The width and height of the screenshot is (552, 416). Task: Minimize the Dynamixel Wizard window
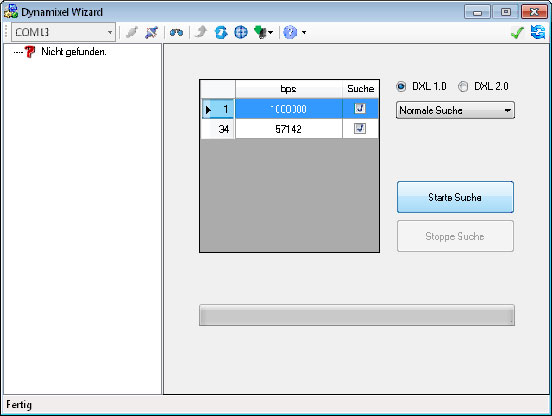pos(477,12)
